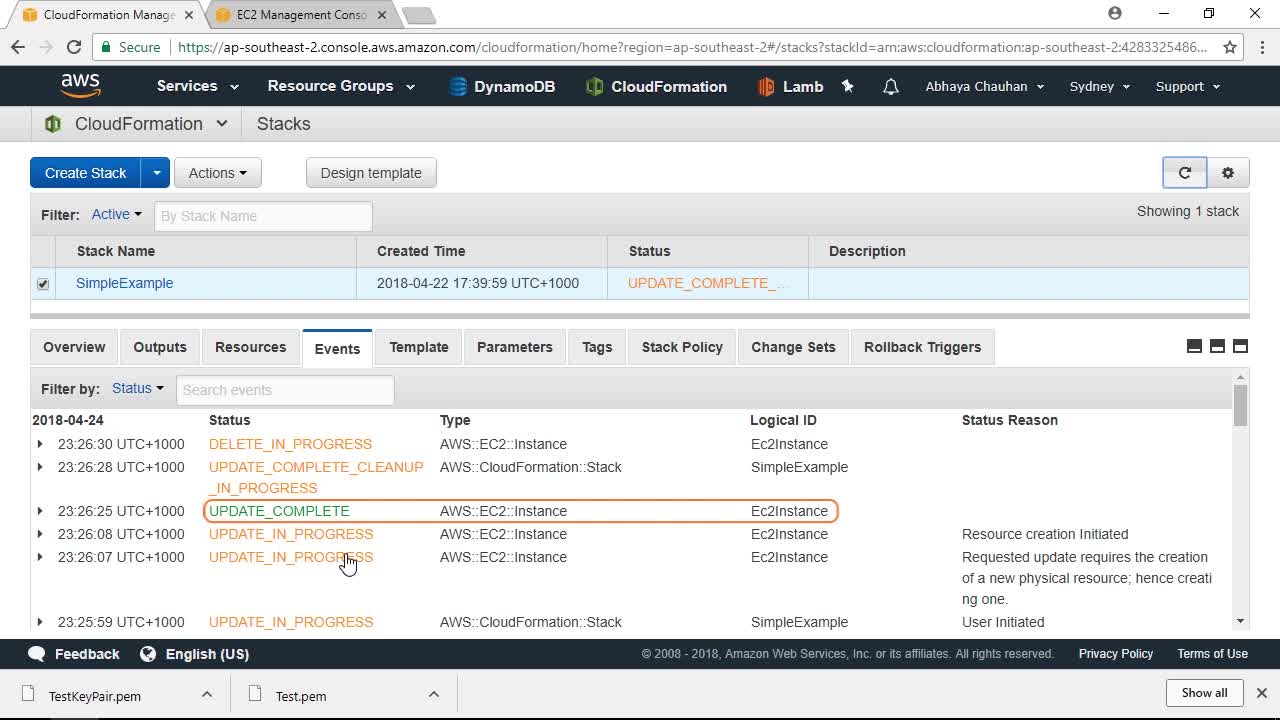Expand the UPDATE_COMPLETE event row
Viewport: 1280px width, 720px height.
click(40, 511)
